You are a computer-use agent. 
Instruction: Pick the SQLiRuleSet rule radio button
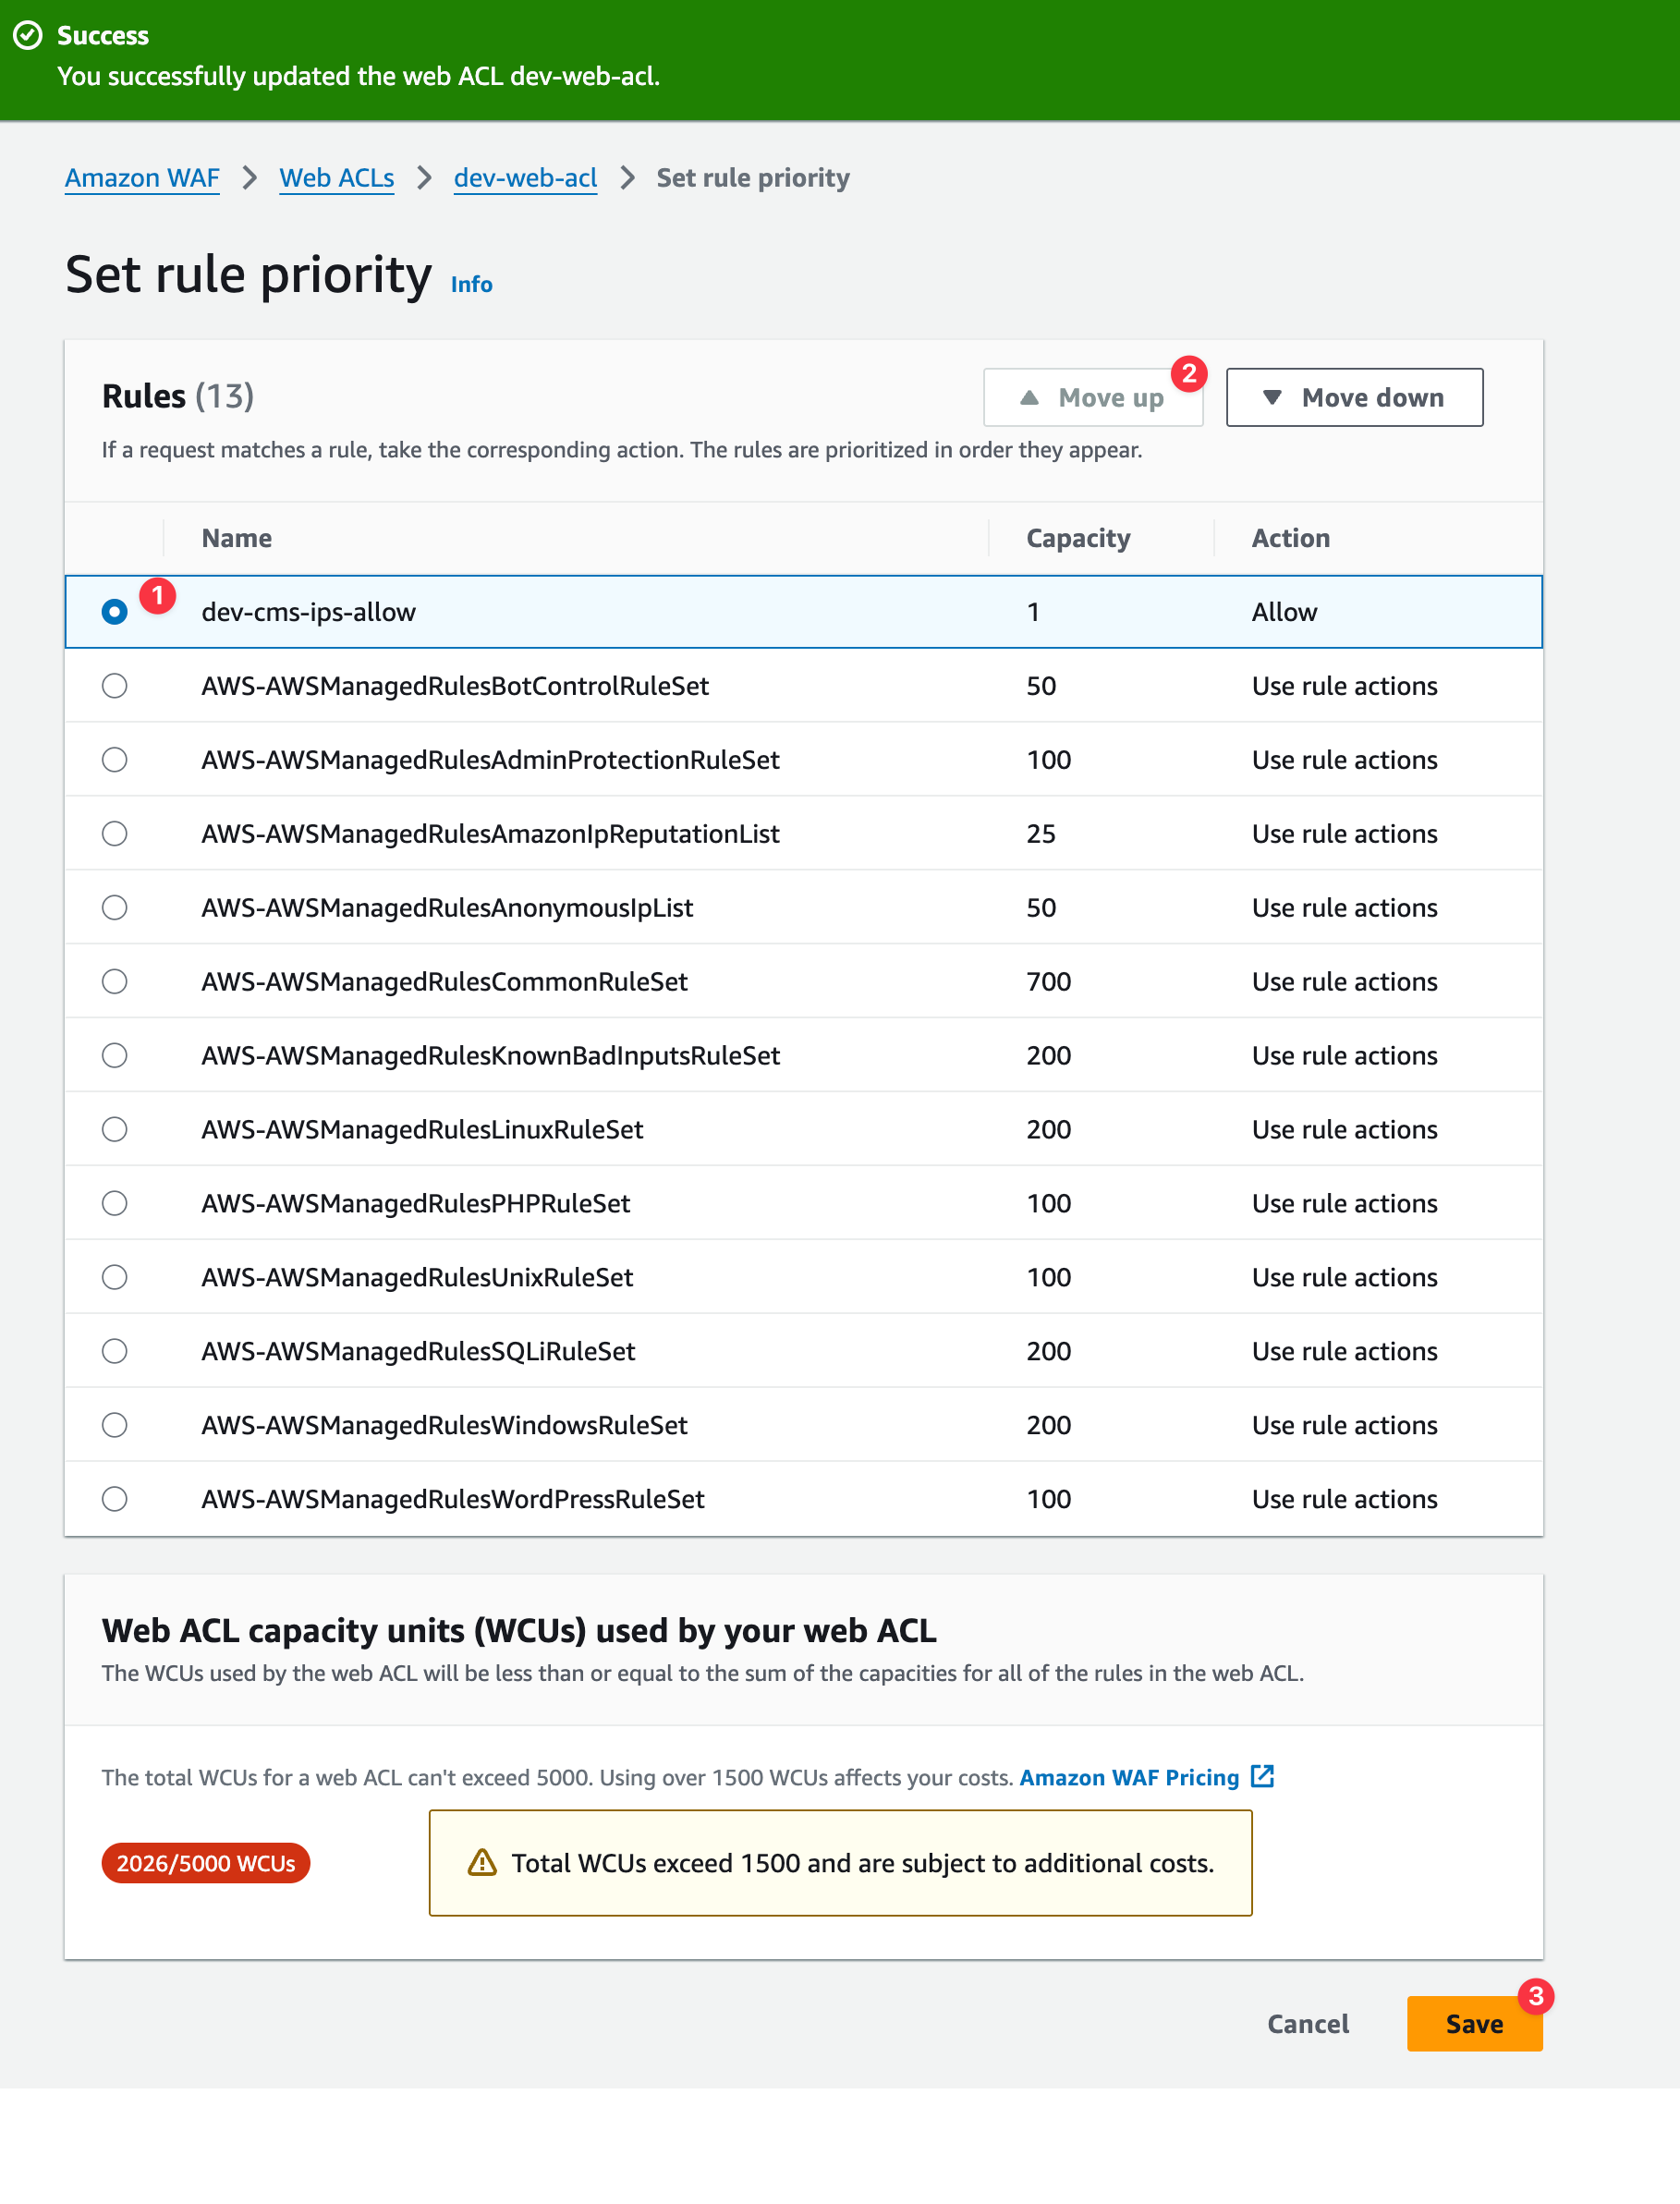coord(115,1351)
